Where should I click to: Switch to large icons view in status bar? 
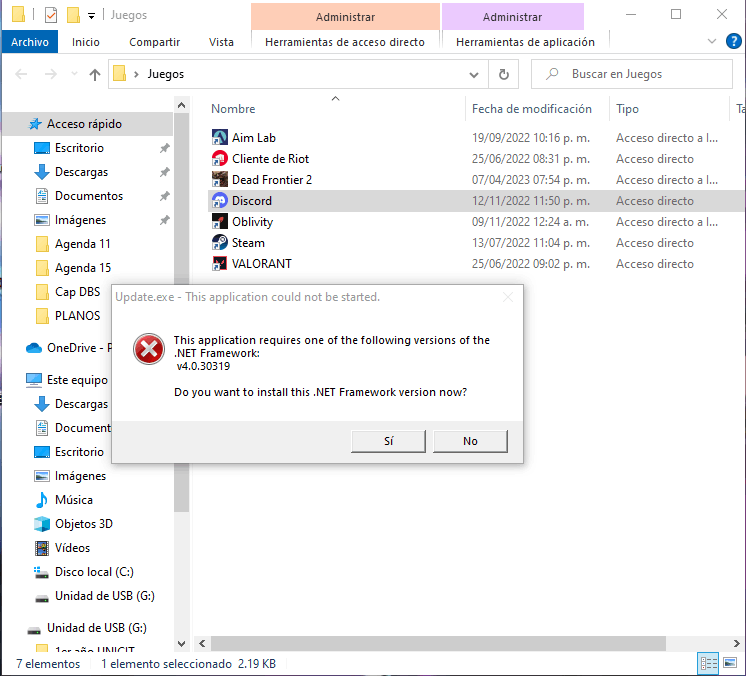point(730,663)
